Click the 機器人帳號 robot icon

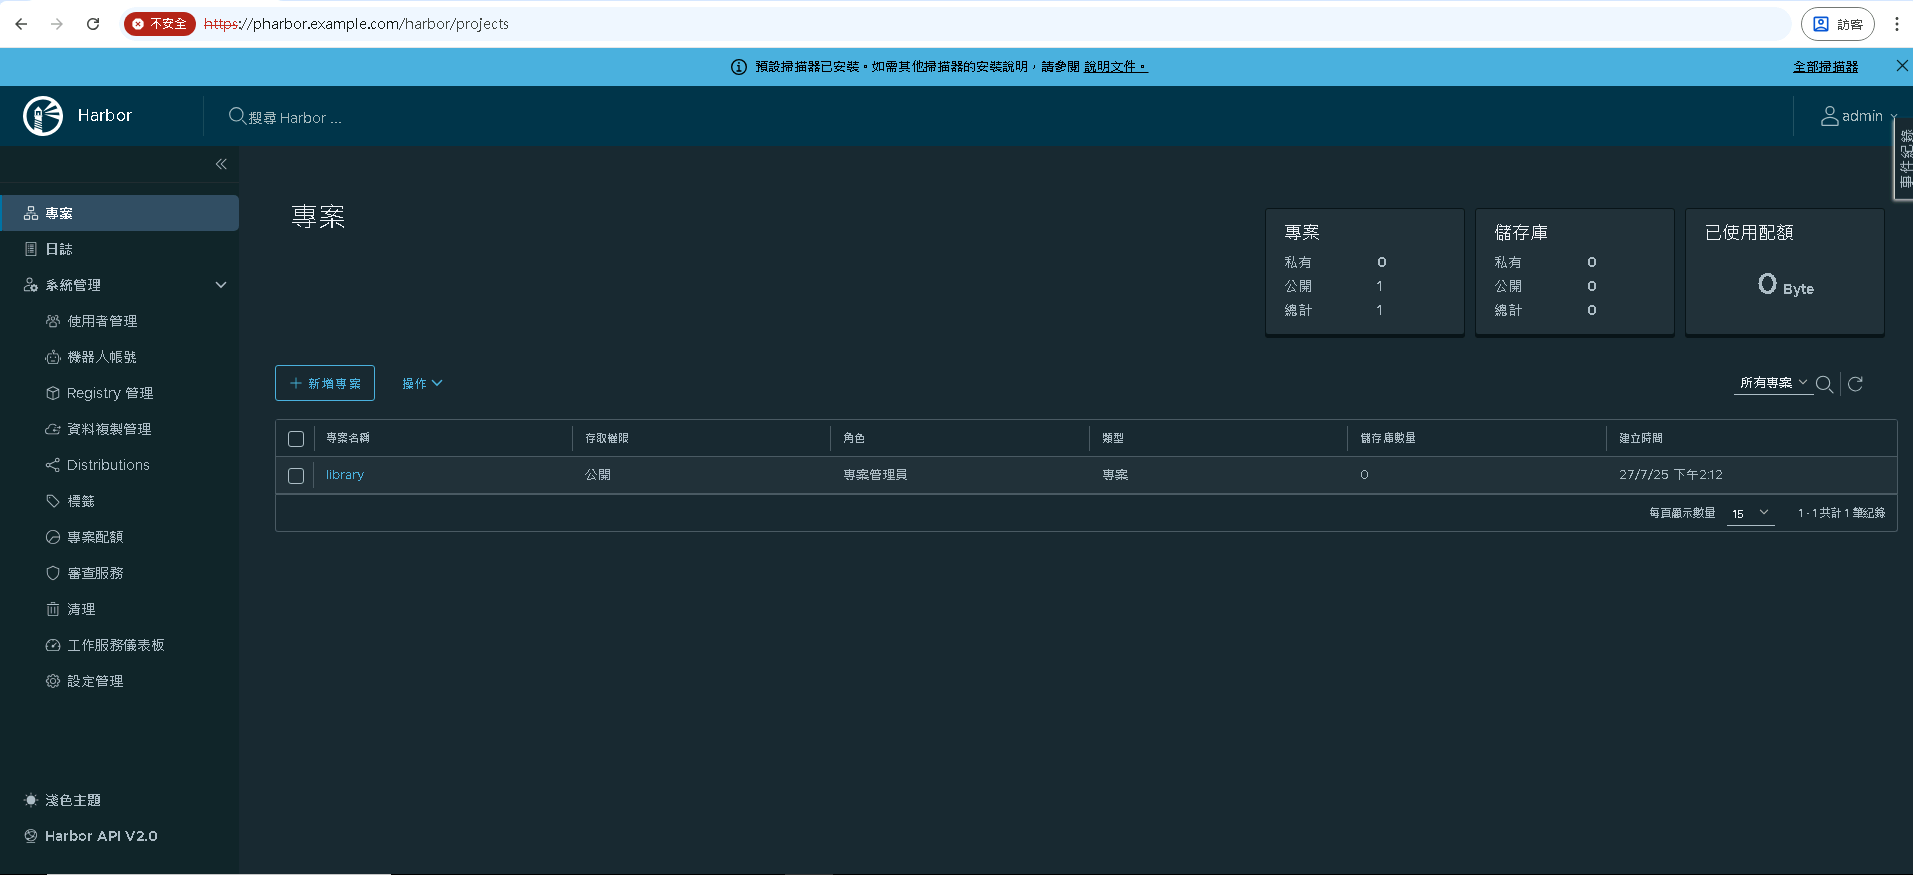point(53,357)
